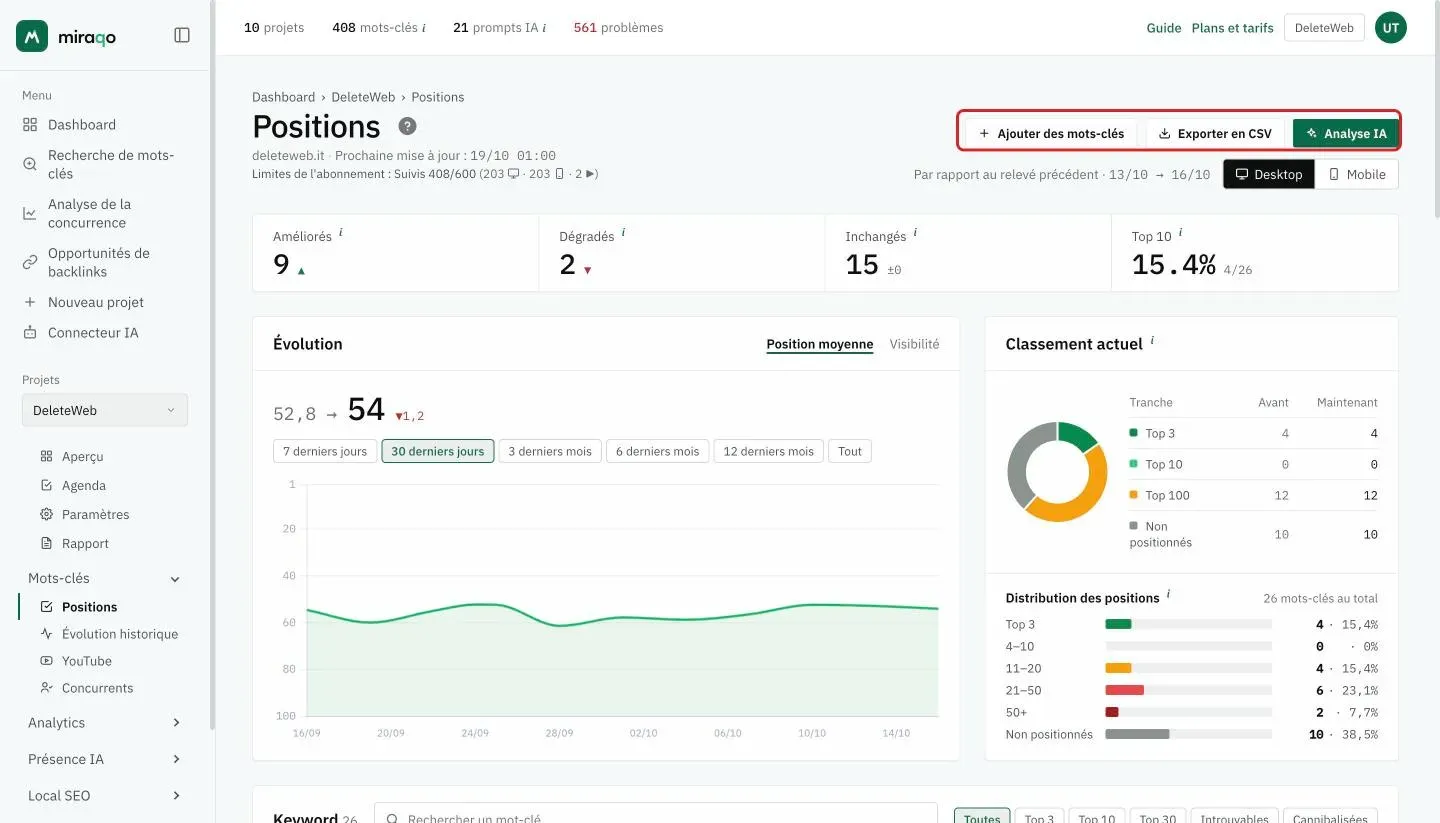Switch to Desktop device view
This screenshot has height=823, width=1440.
tap(1269, 174)
